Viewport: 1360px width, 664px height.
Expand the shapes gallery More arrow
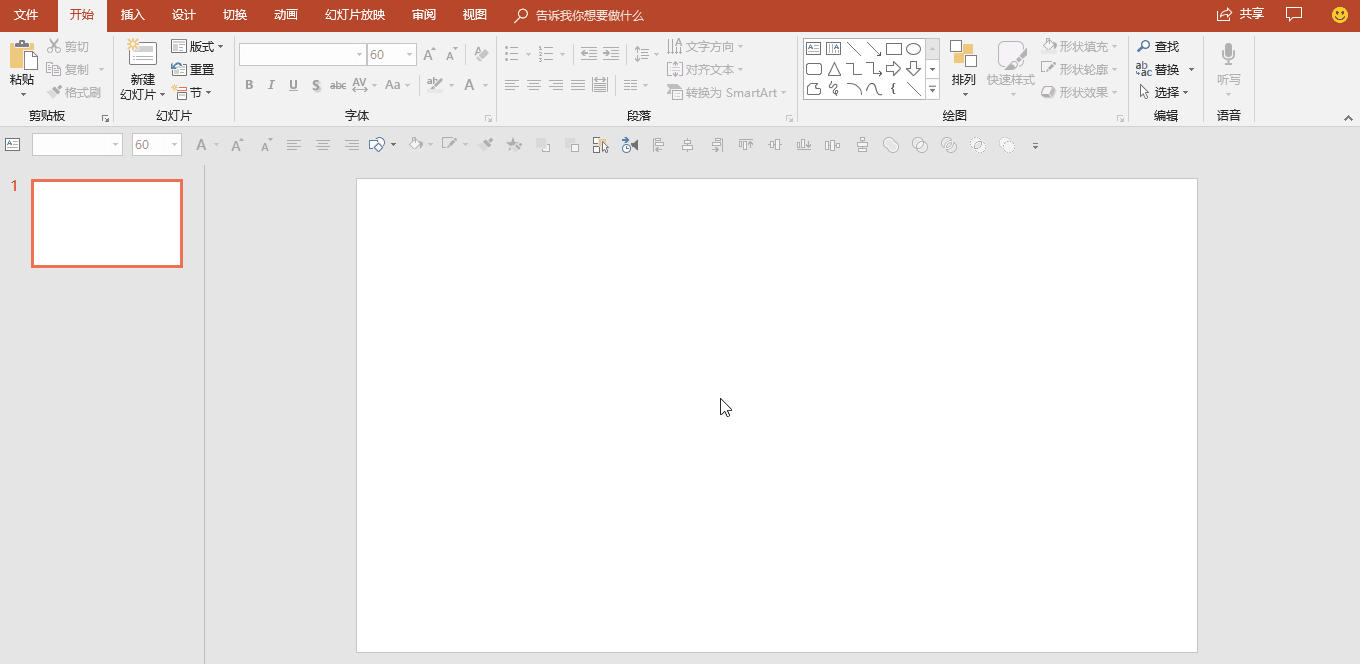(x=932, y=89)
